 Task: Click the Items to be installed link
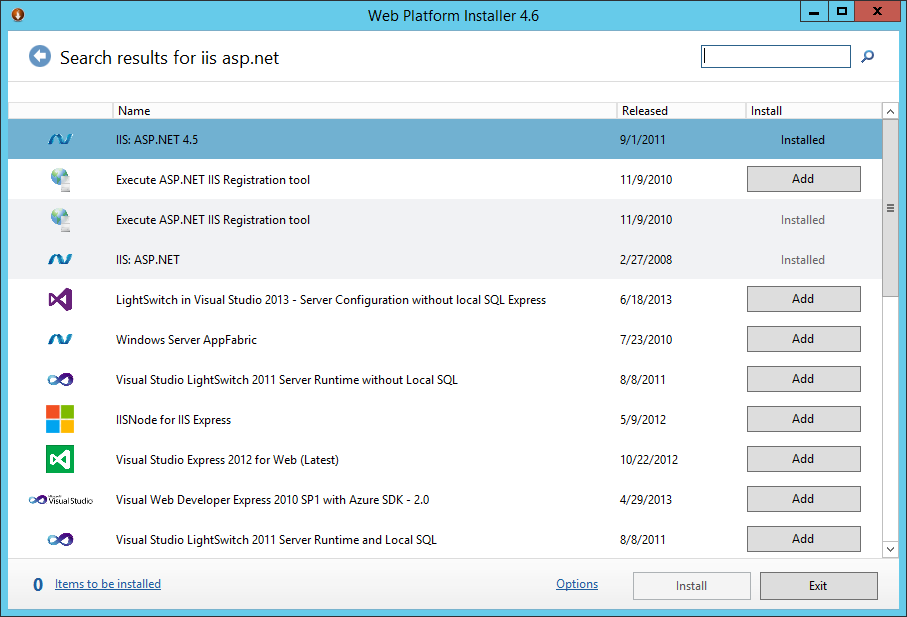click(x=107, y=584)
